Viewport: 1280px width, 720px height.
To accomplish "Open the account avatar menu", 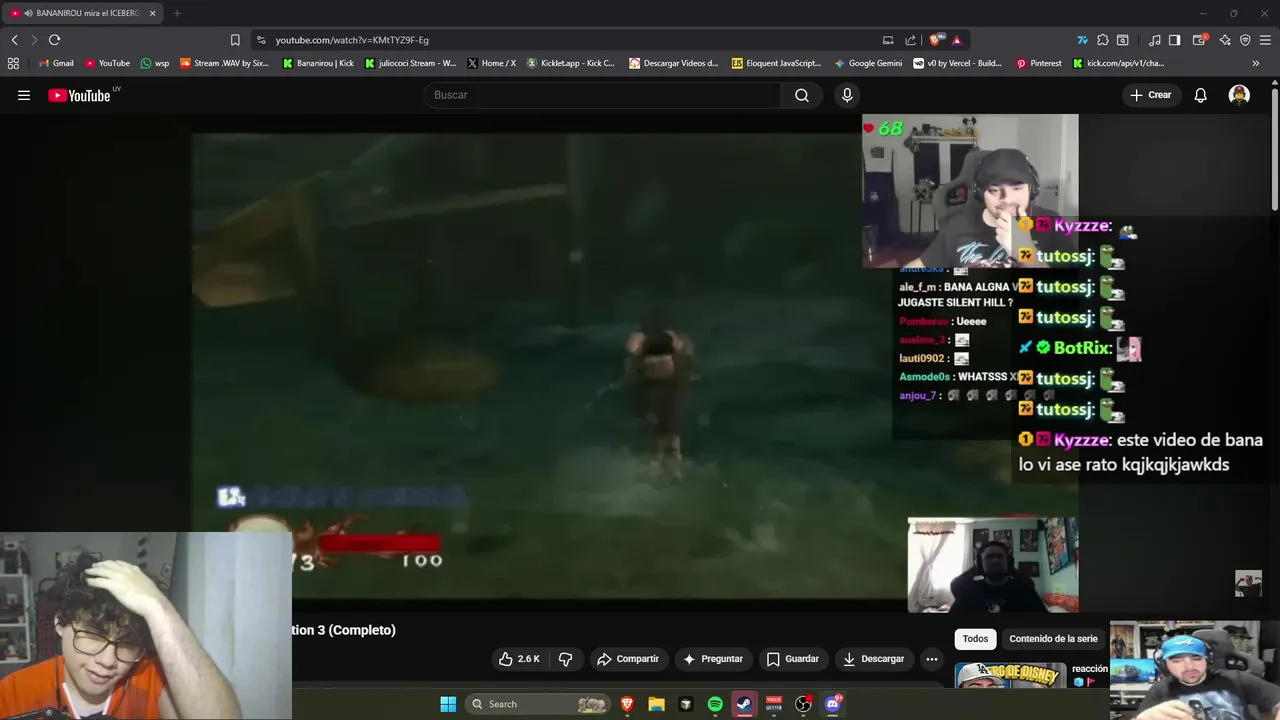I will pyautogui.click(x=1239, y=95).
